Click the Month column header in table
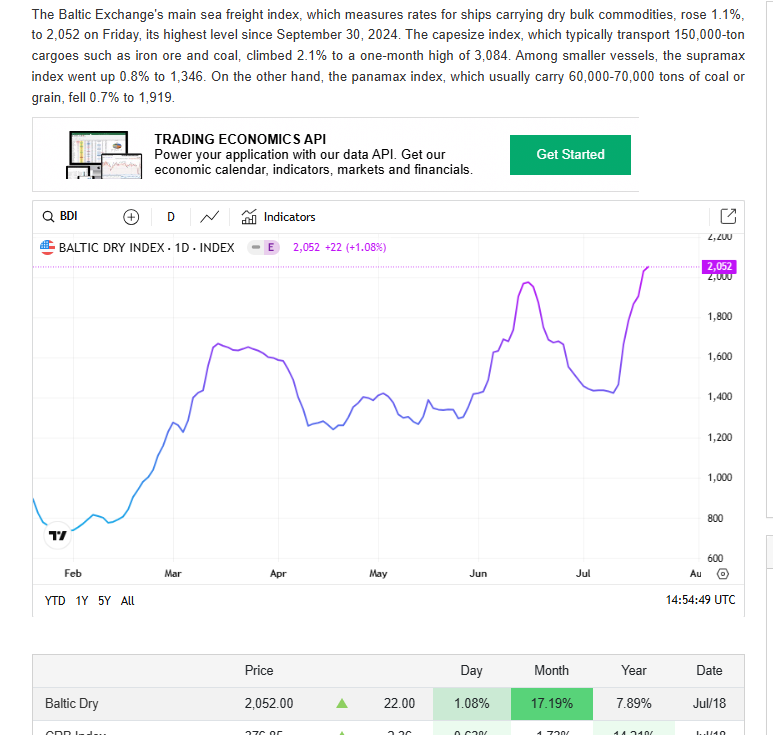 tap(551, 670)
